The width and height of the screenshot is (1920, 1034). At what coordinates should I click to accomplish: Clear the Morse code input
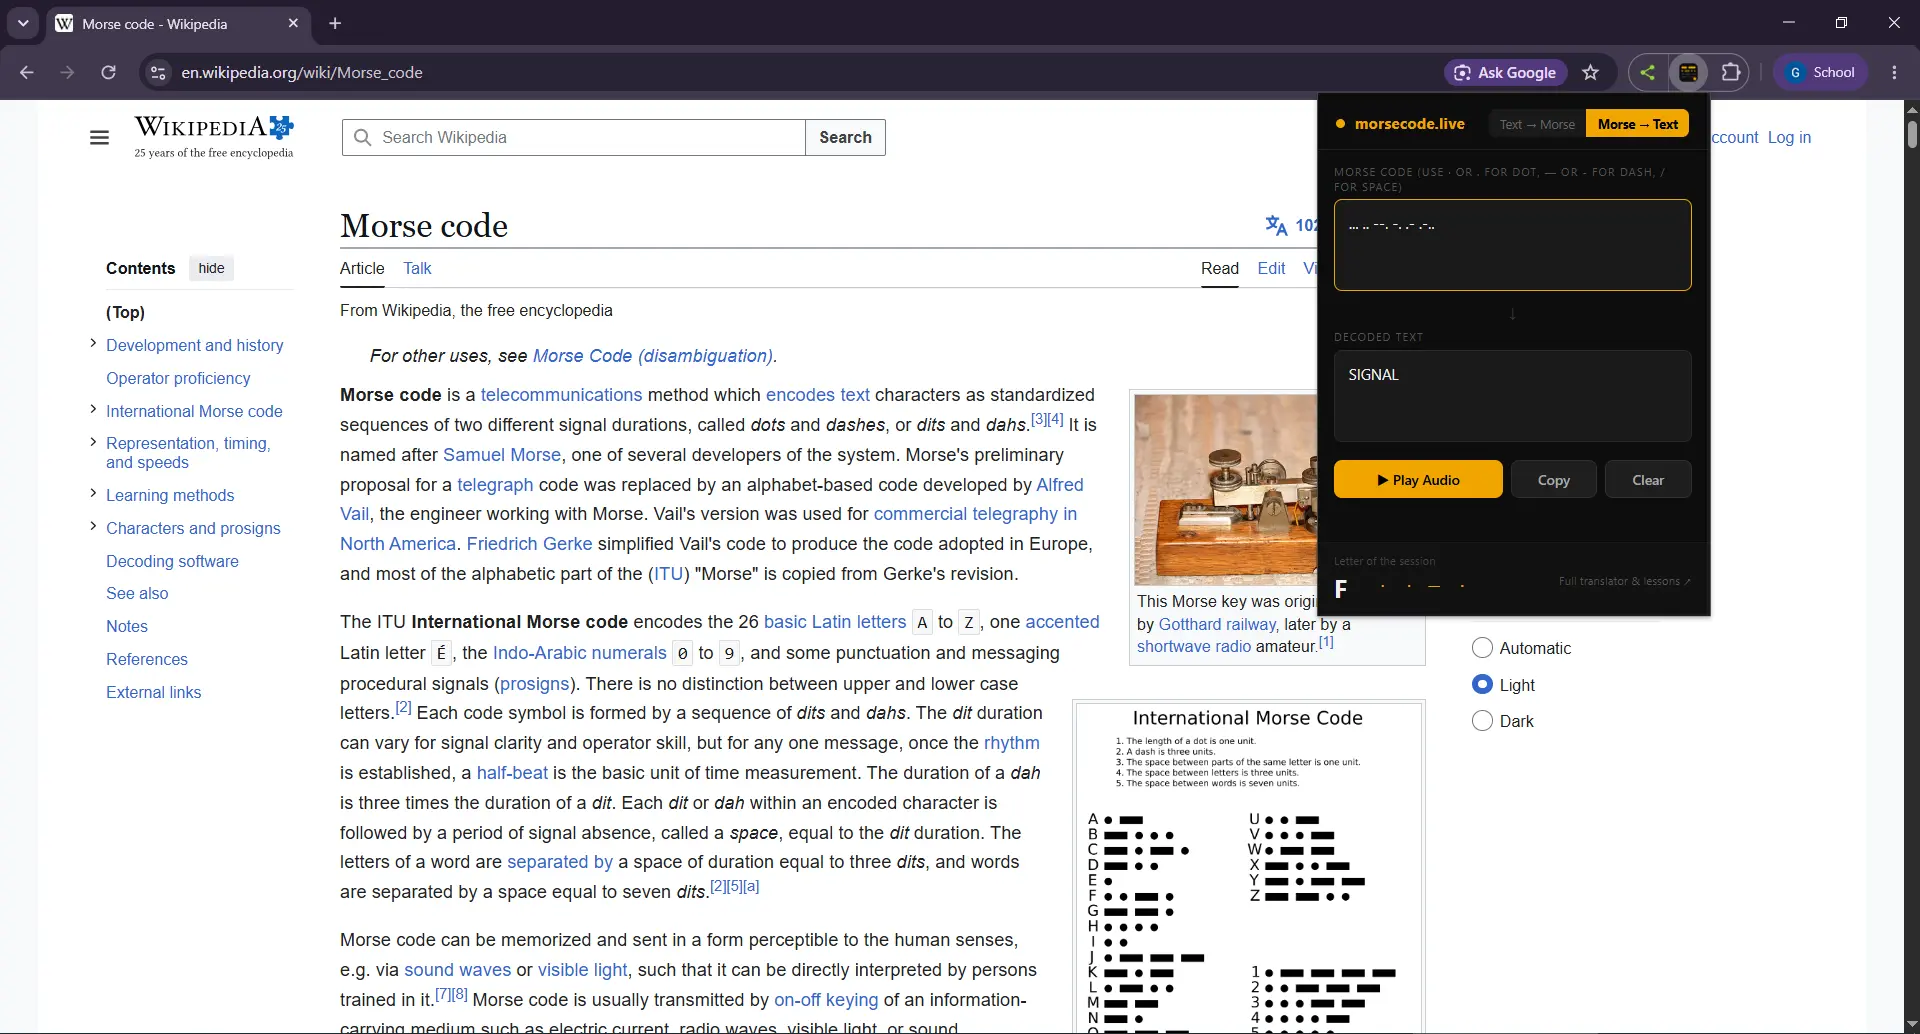pyautogui.click(x=1648, y=479)
